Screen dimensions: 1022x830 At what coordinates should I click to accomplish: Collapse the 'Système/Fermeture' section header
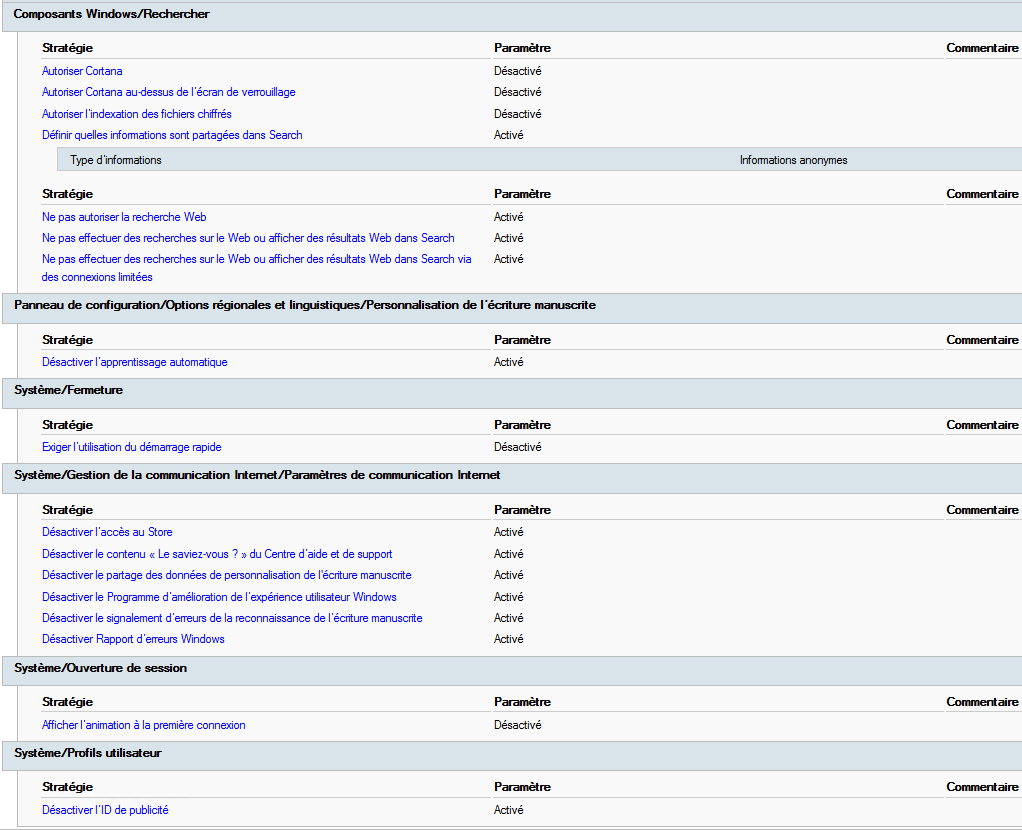(68, 390)
